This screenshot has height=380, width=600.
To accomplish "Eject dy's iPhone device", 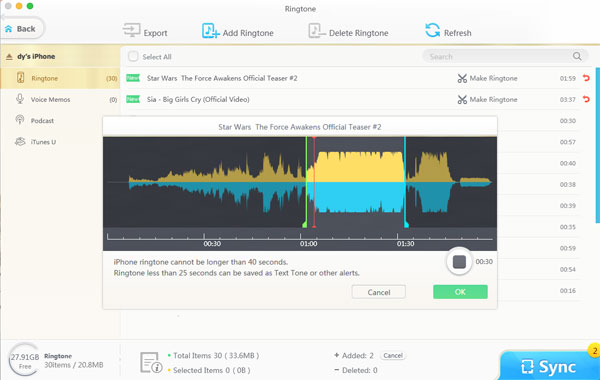I will (9, 57).
